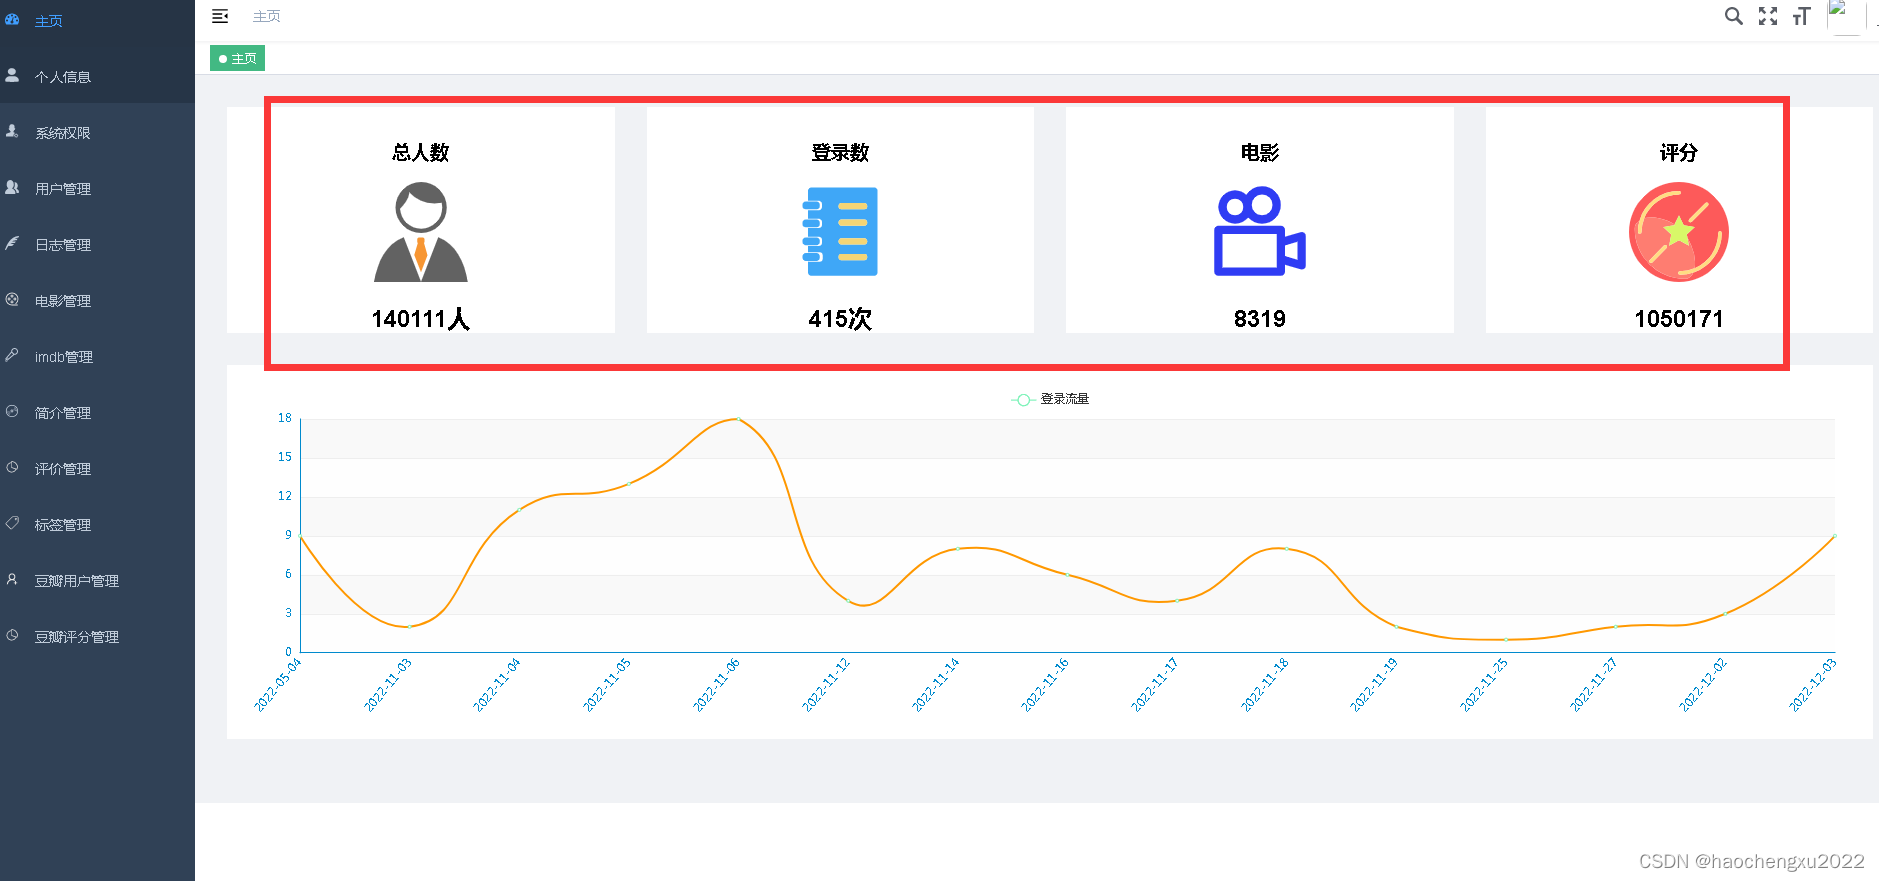
Task: Click the red star rating icon
Action: click(1679, 232)
